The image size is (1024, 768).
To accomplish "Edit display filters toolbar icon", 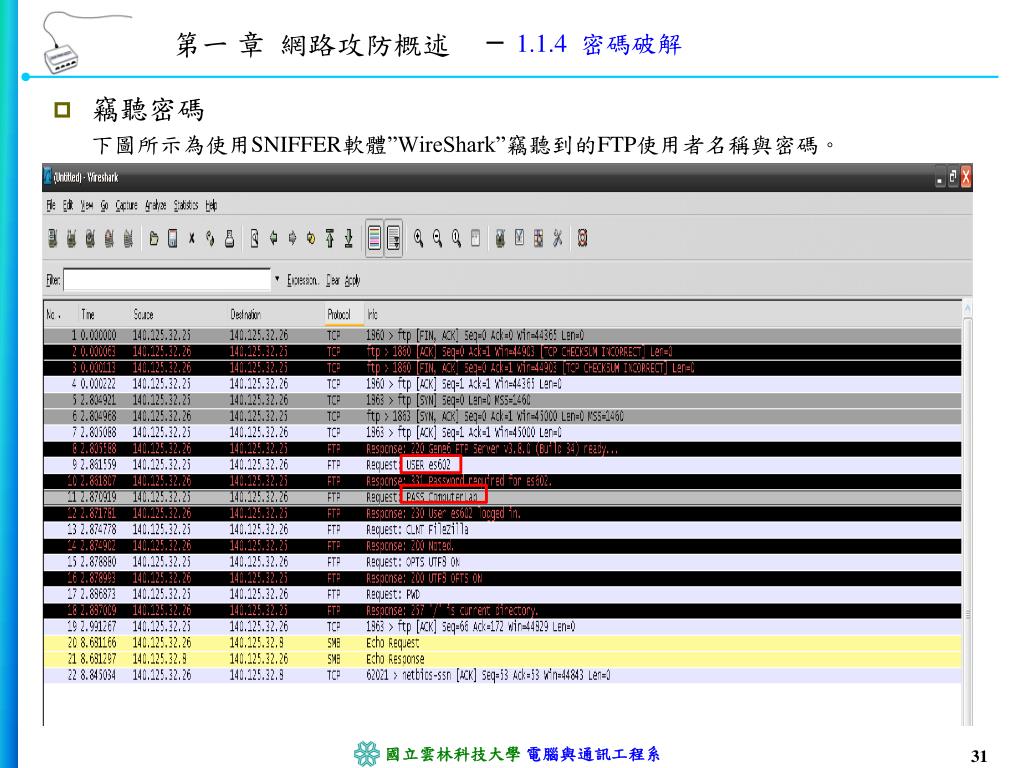I will [519, 238].
